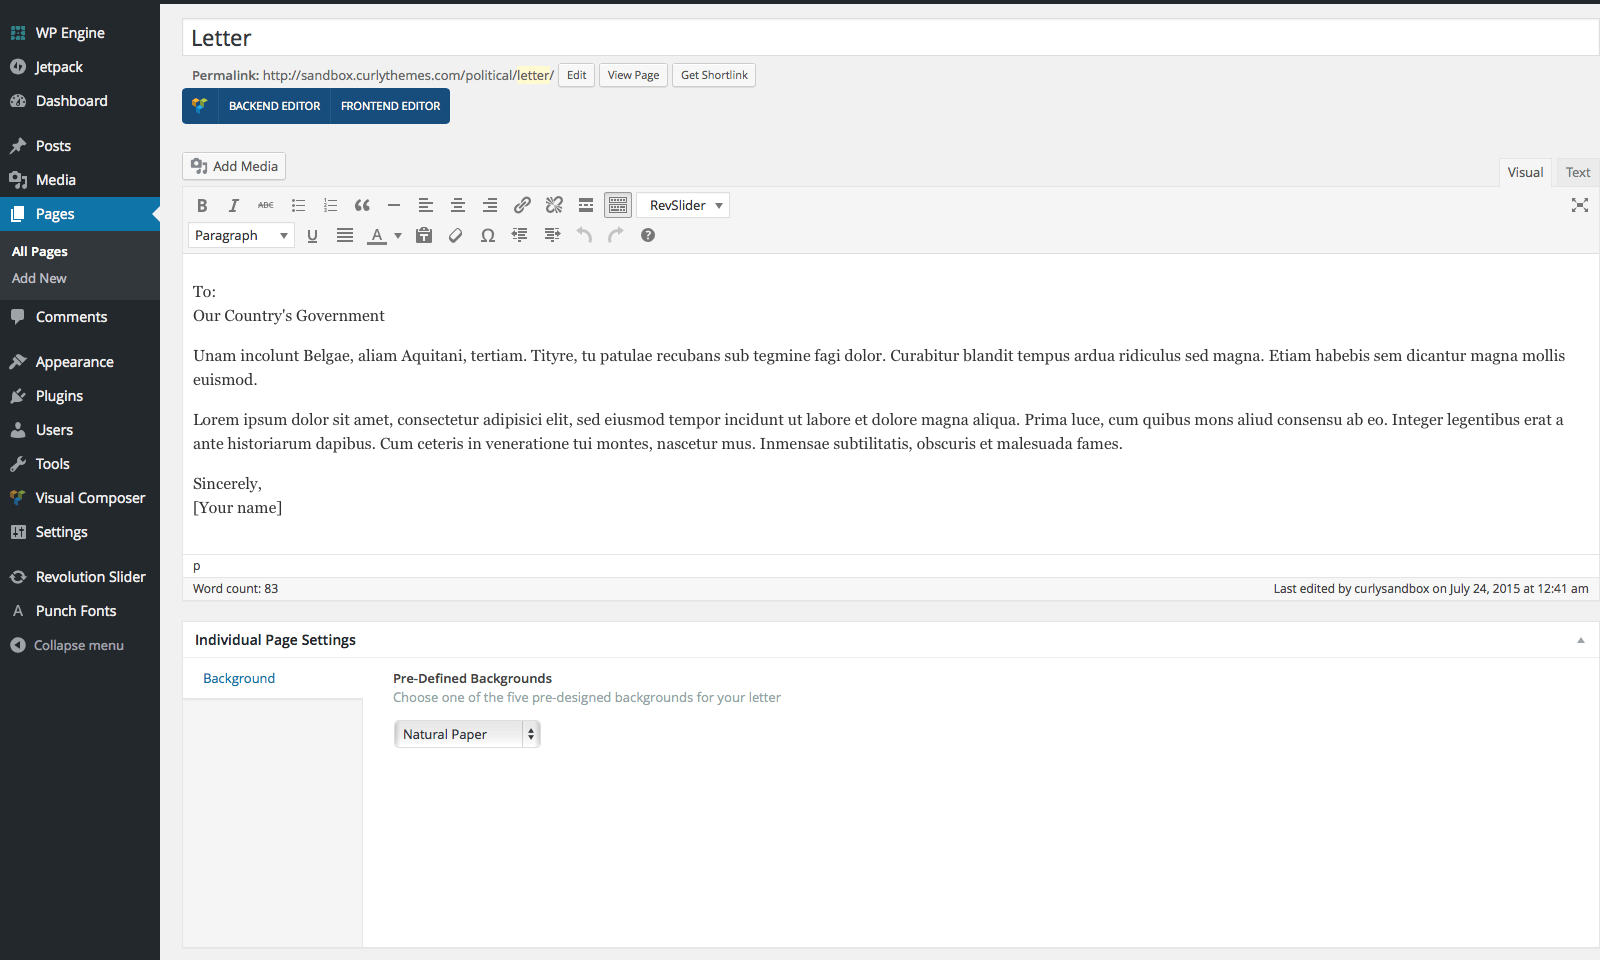Viewport: 1600px width, 960px height.
Task: Open the Settings menu
Action: [80, 532]
